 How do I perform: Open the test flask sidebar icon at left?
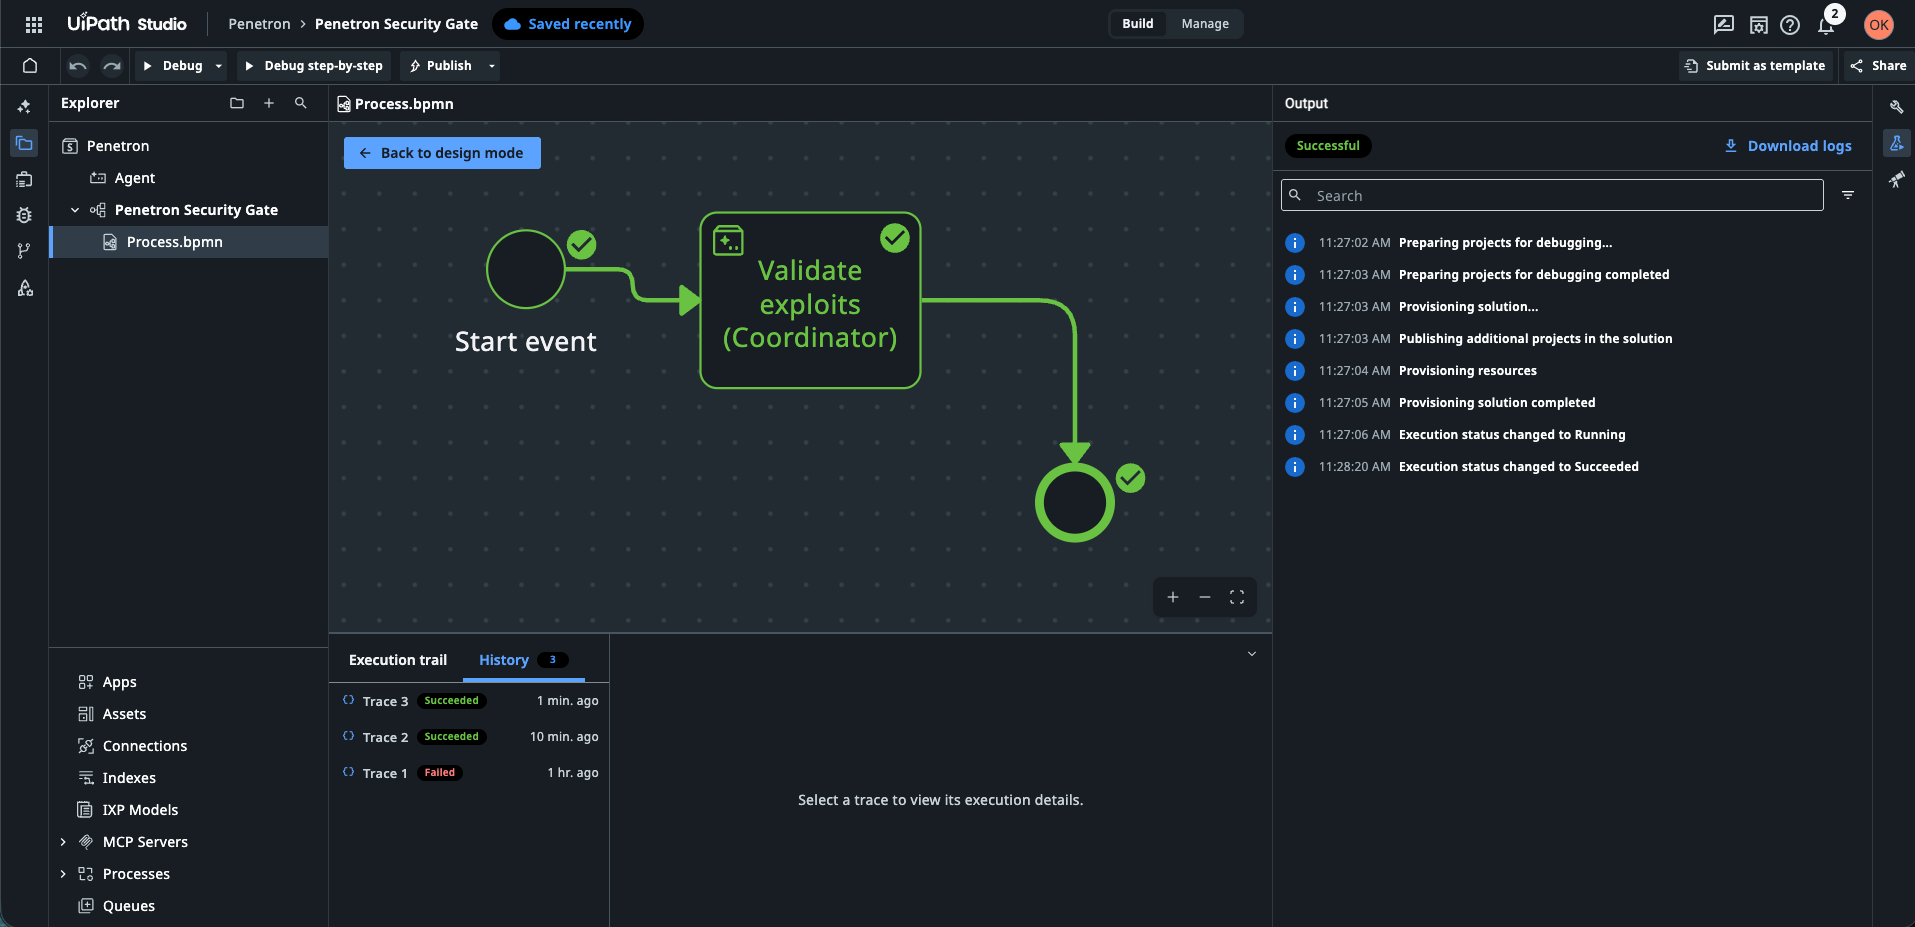click(x=25, y=288)
